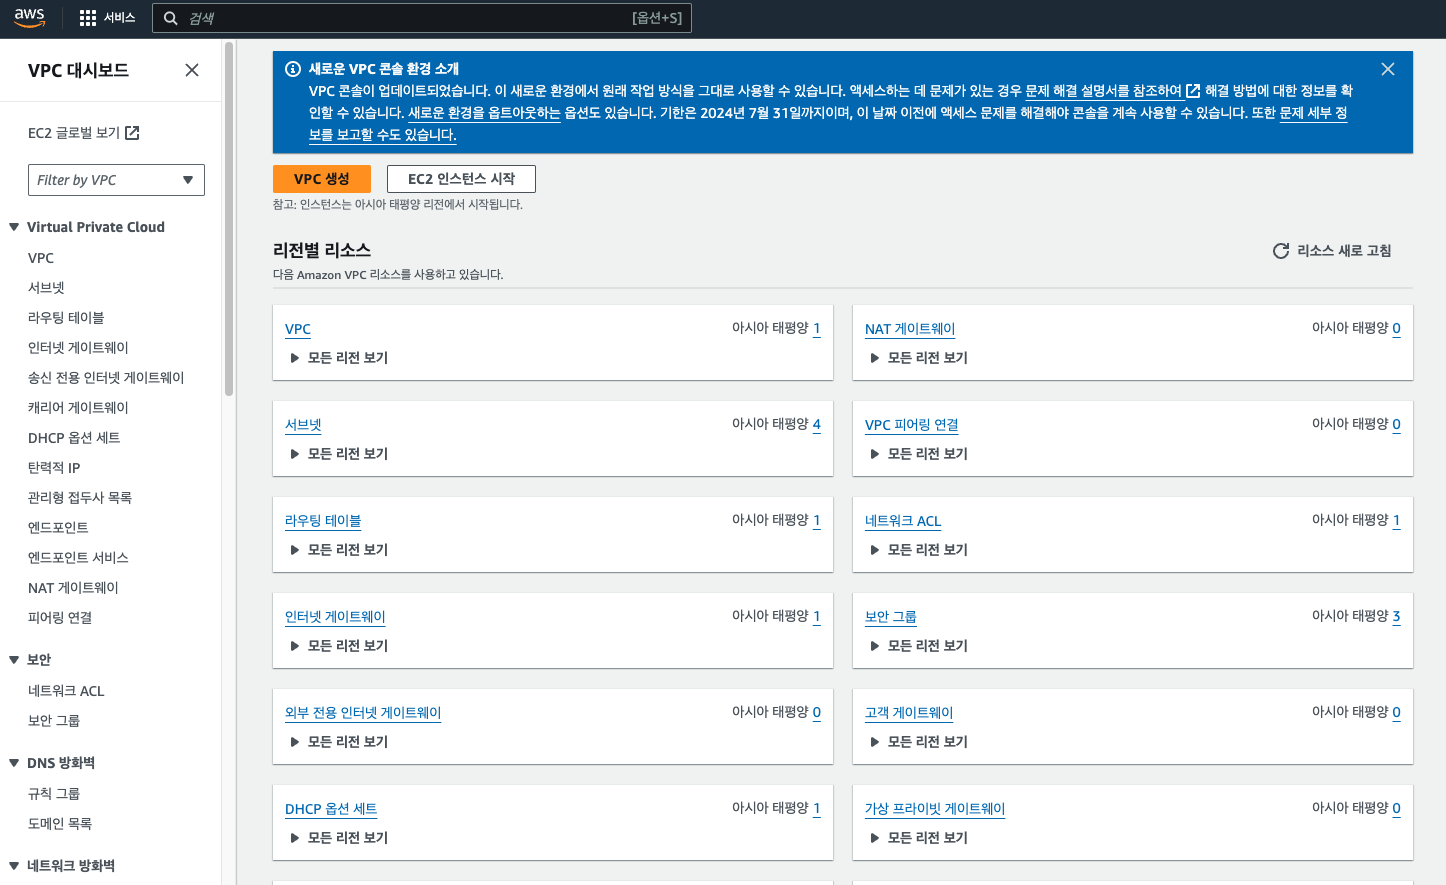Click the external link icon in the banner text
The width and height of the screenshot is (1446, 885).
point(1193,91)
